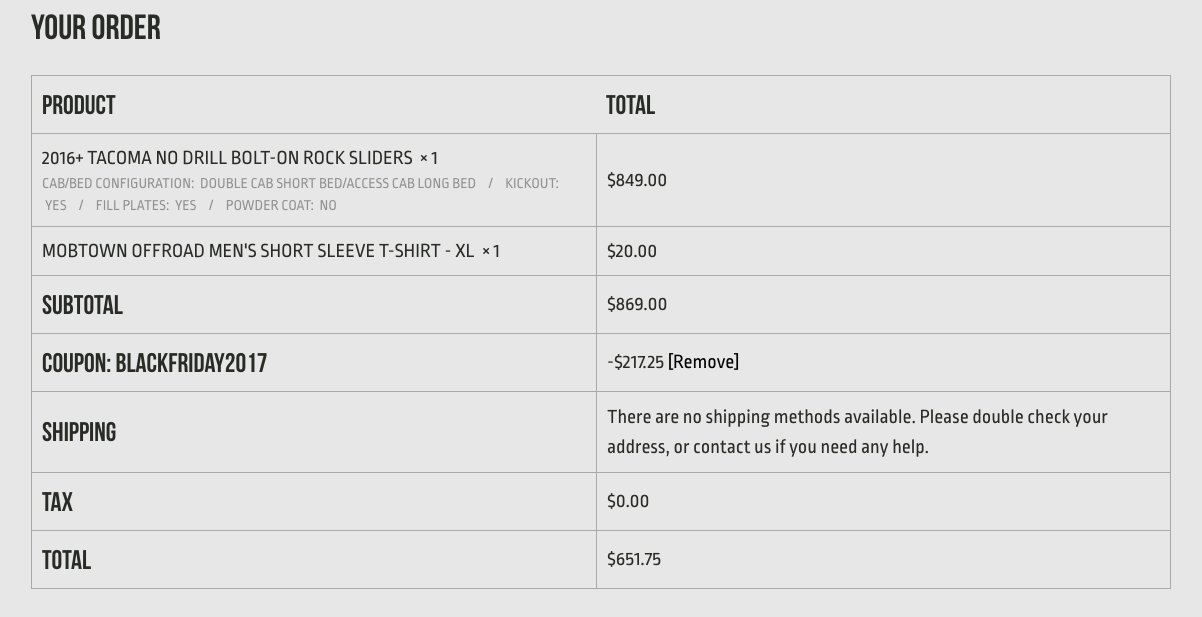Click the -$217.25 discount amount
The image size is (1202, 617).
pos(635,362)
